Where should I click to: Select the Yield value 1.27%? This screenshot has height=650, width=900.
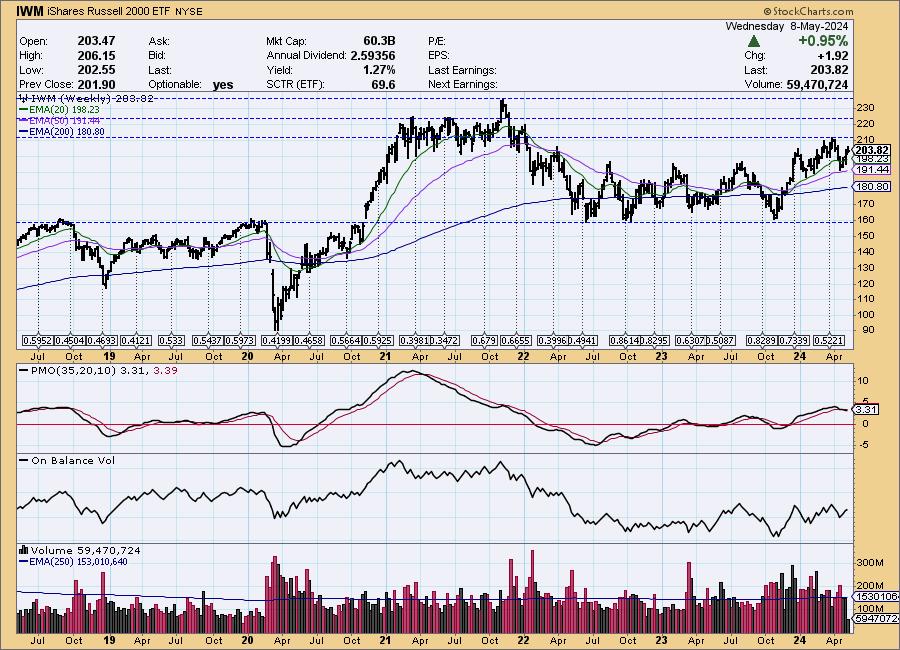pos(379,69)
